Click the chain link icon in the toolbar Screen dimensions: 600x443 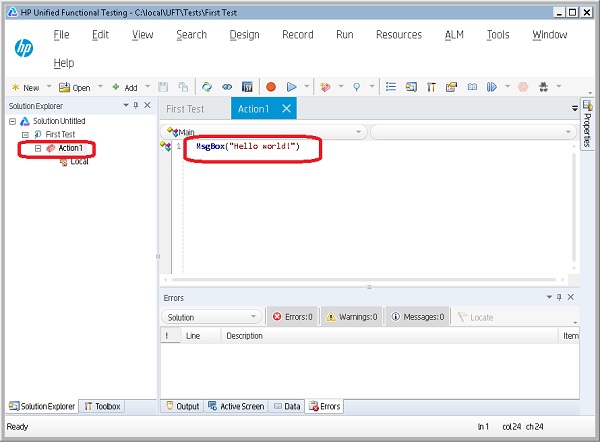(227, 87)
